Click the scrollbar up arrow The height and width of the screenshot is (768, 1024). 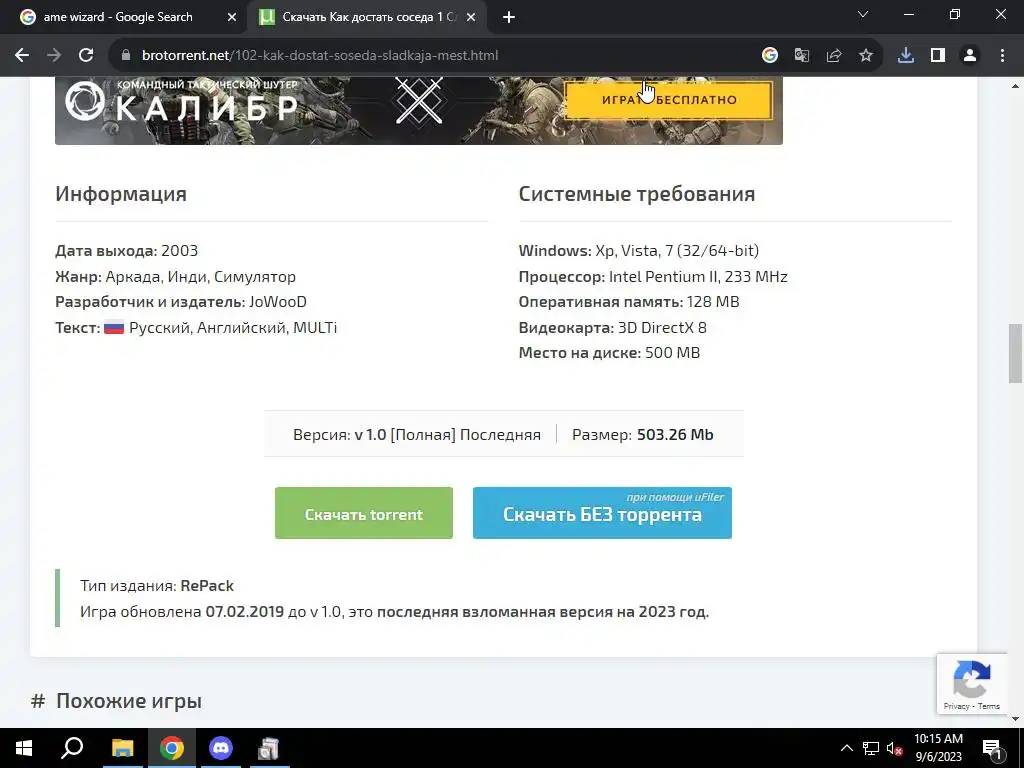click(x=1016, y=85)
